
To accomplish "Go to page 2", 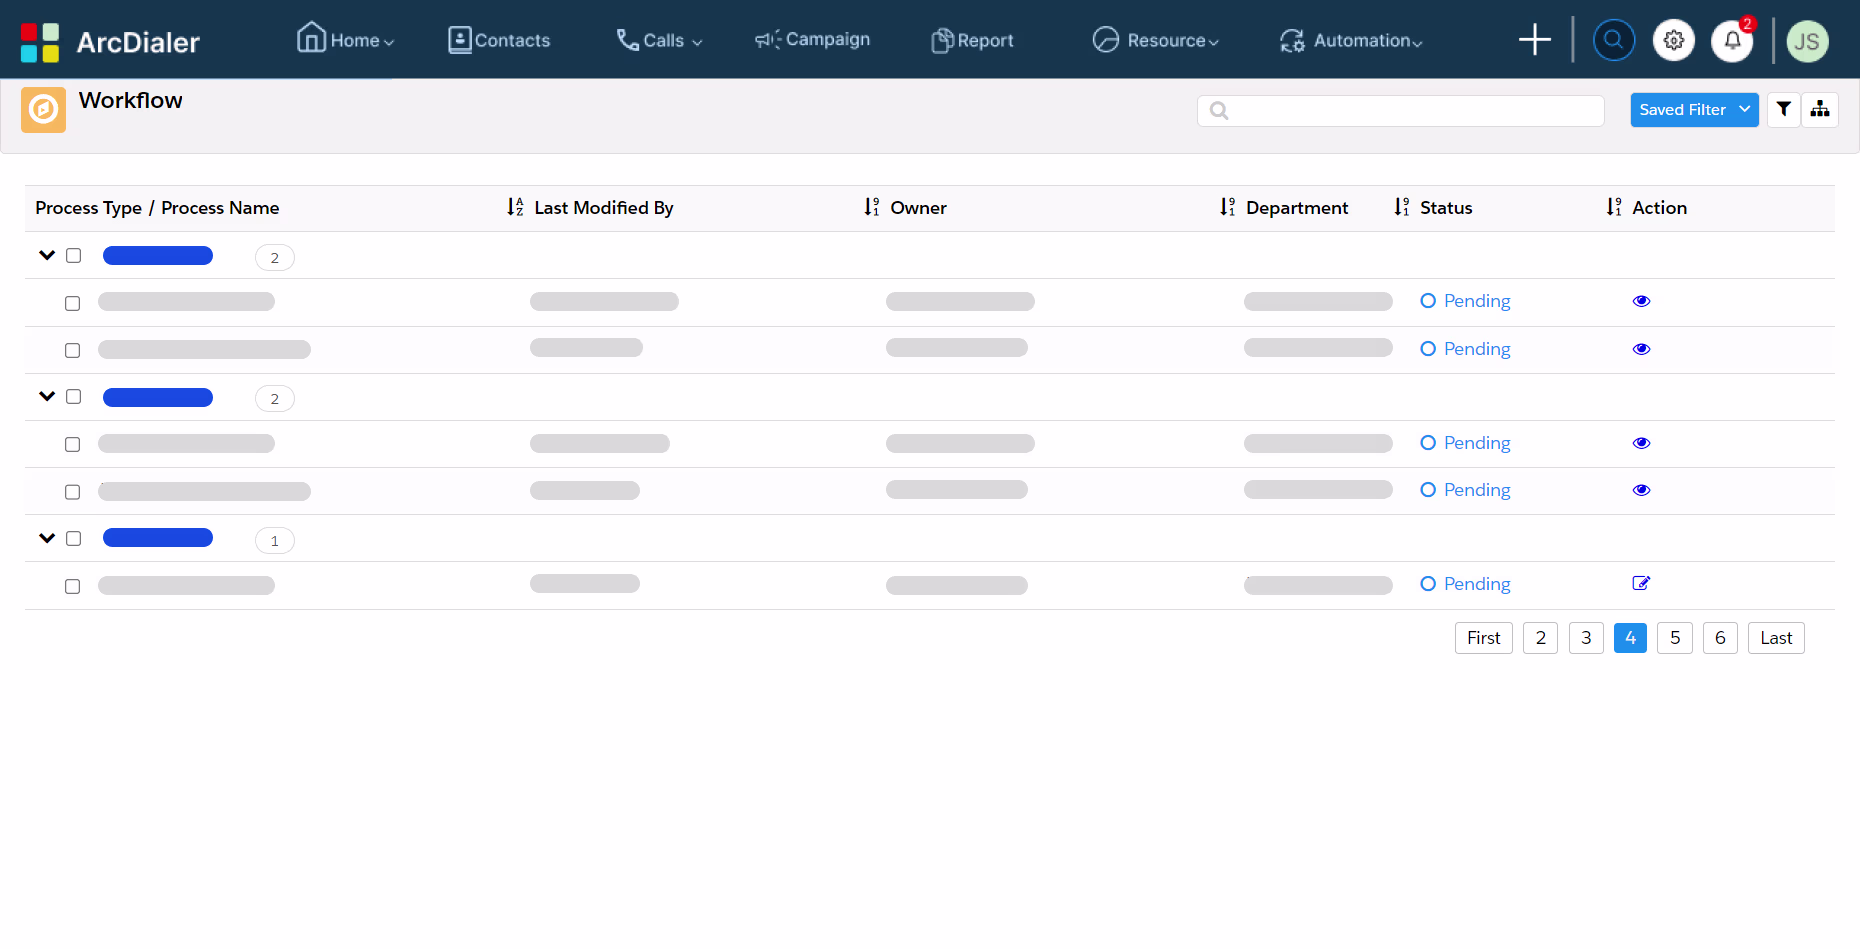I will (1540, 638).
